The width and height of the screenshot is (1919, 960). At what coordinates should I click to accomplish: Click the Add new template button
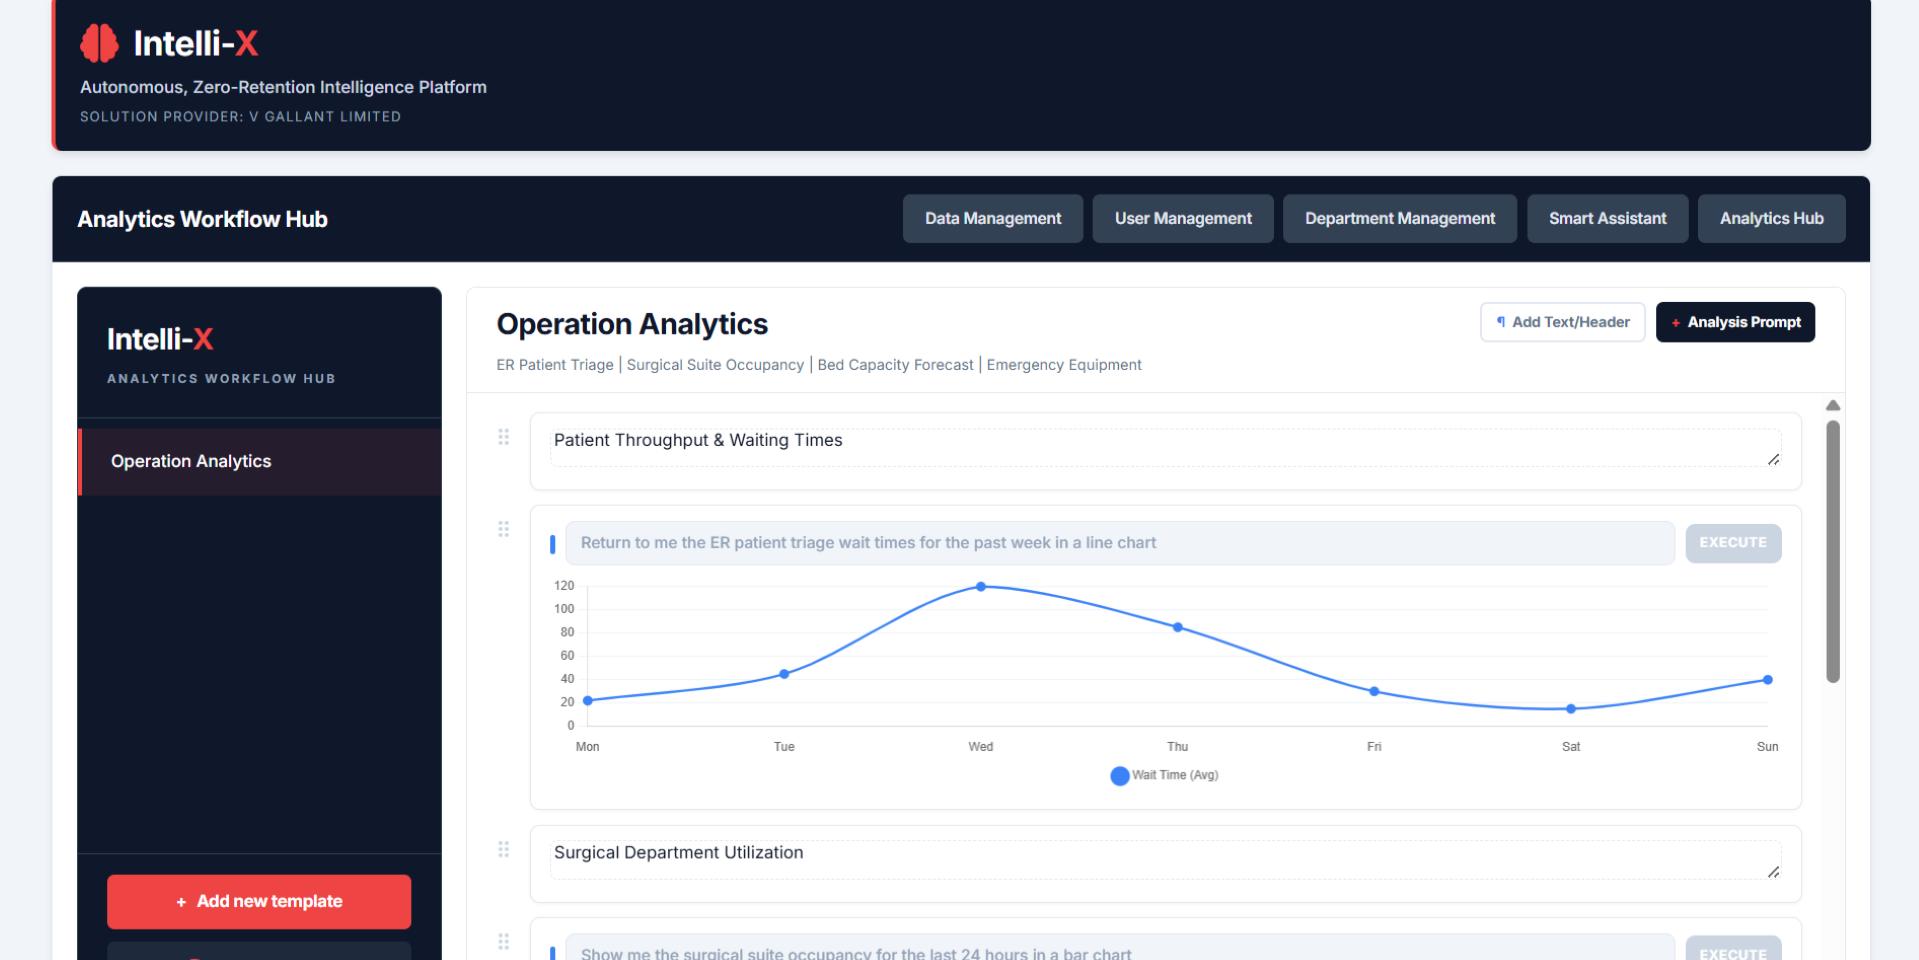coord(259,901)
